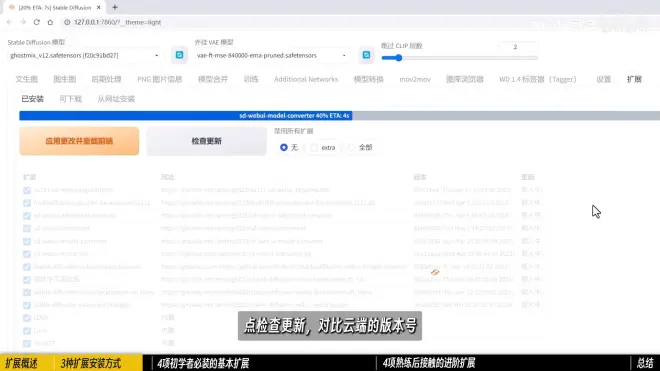Viewport: 660px width, 371px height.
Task: Open the sd-webui-controlnet repository URL
Action: pyautogui.click(x=234, y=228)
